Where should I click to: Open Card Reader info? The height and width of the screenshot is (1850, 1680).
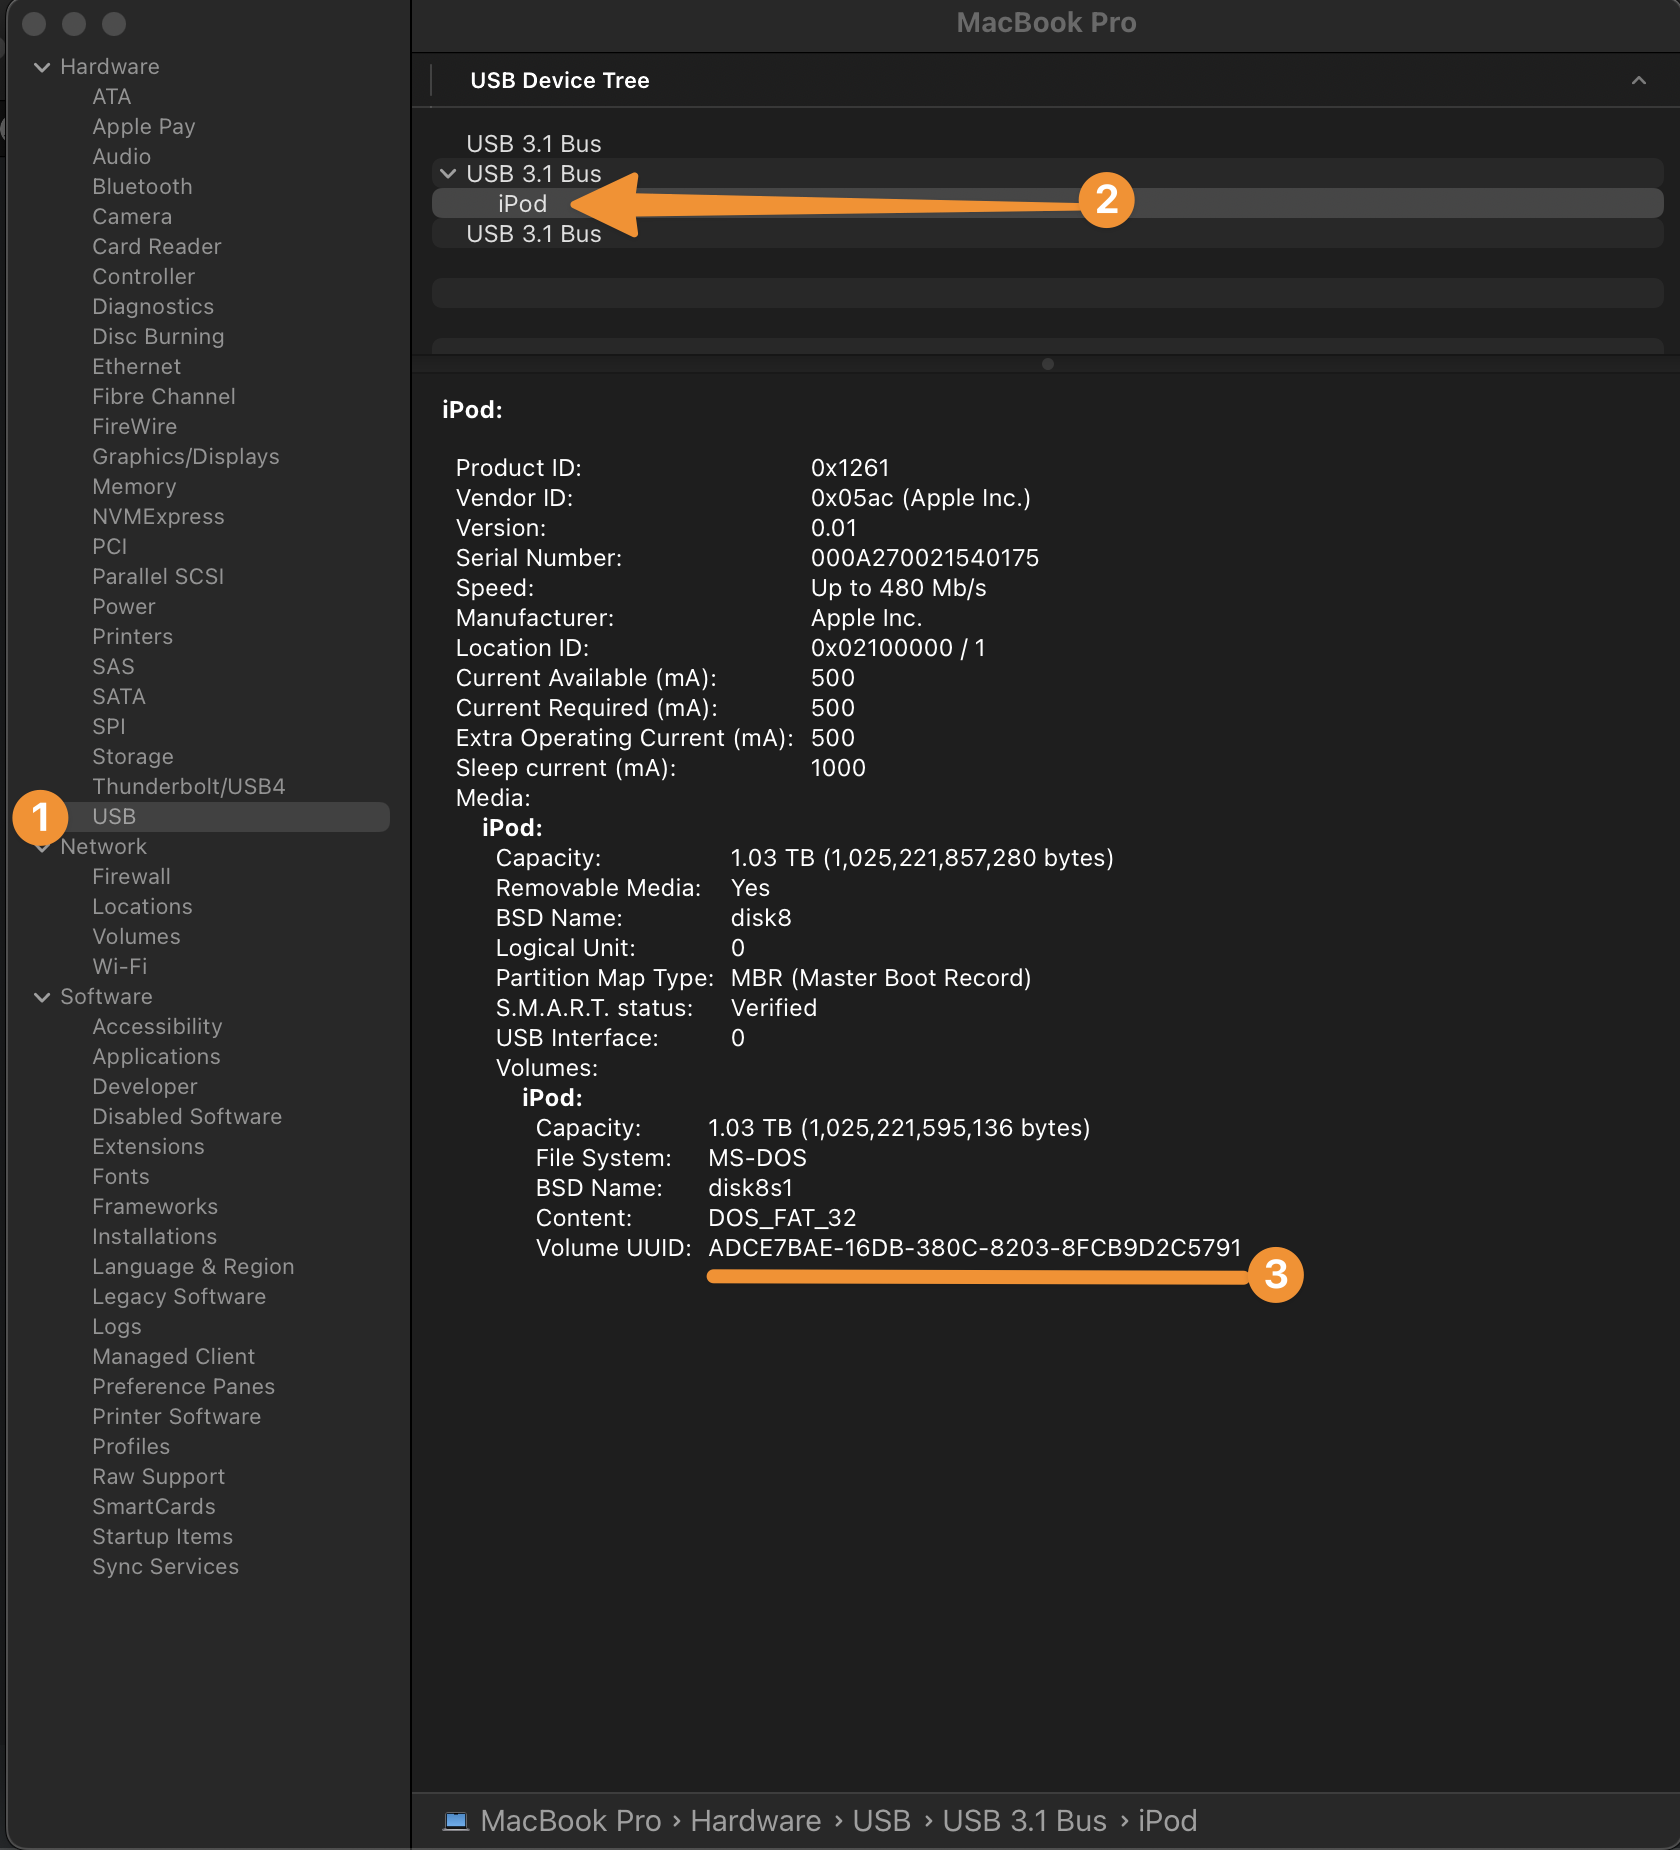pyautogui.click(x=157, y=247)
